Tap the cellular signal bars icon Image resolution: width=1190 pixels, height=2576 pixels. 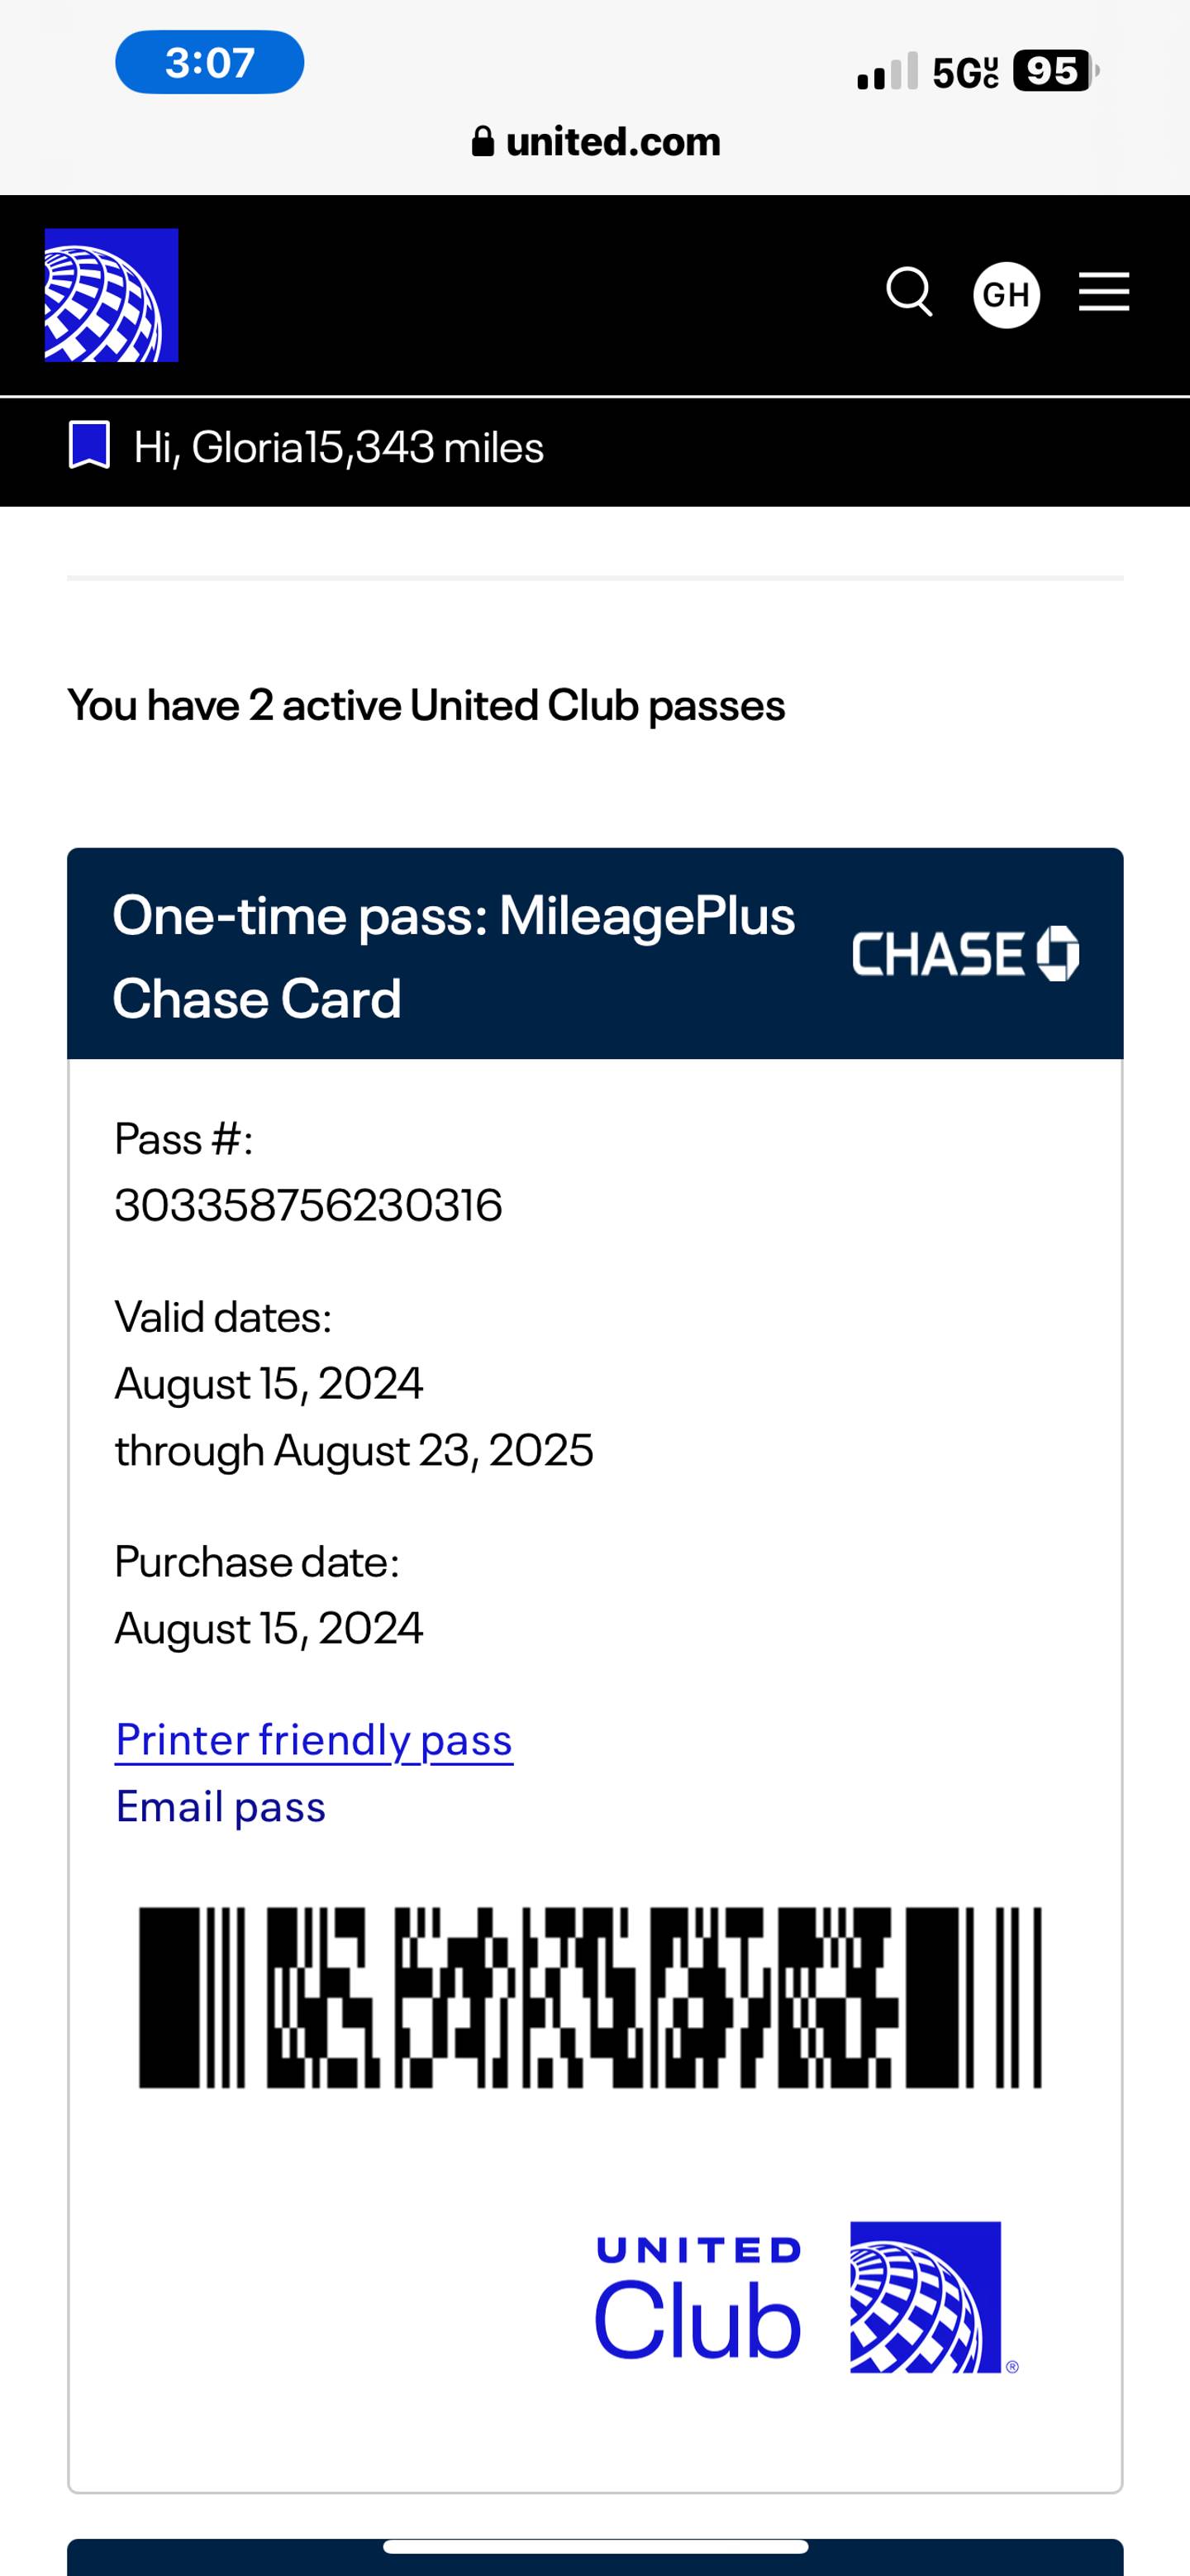click(x=886, y=72)
